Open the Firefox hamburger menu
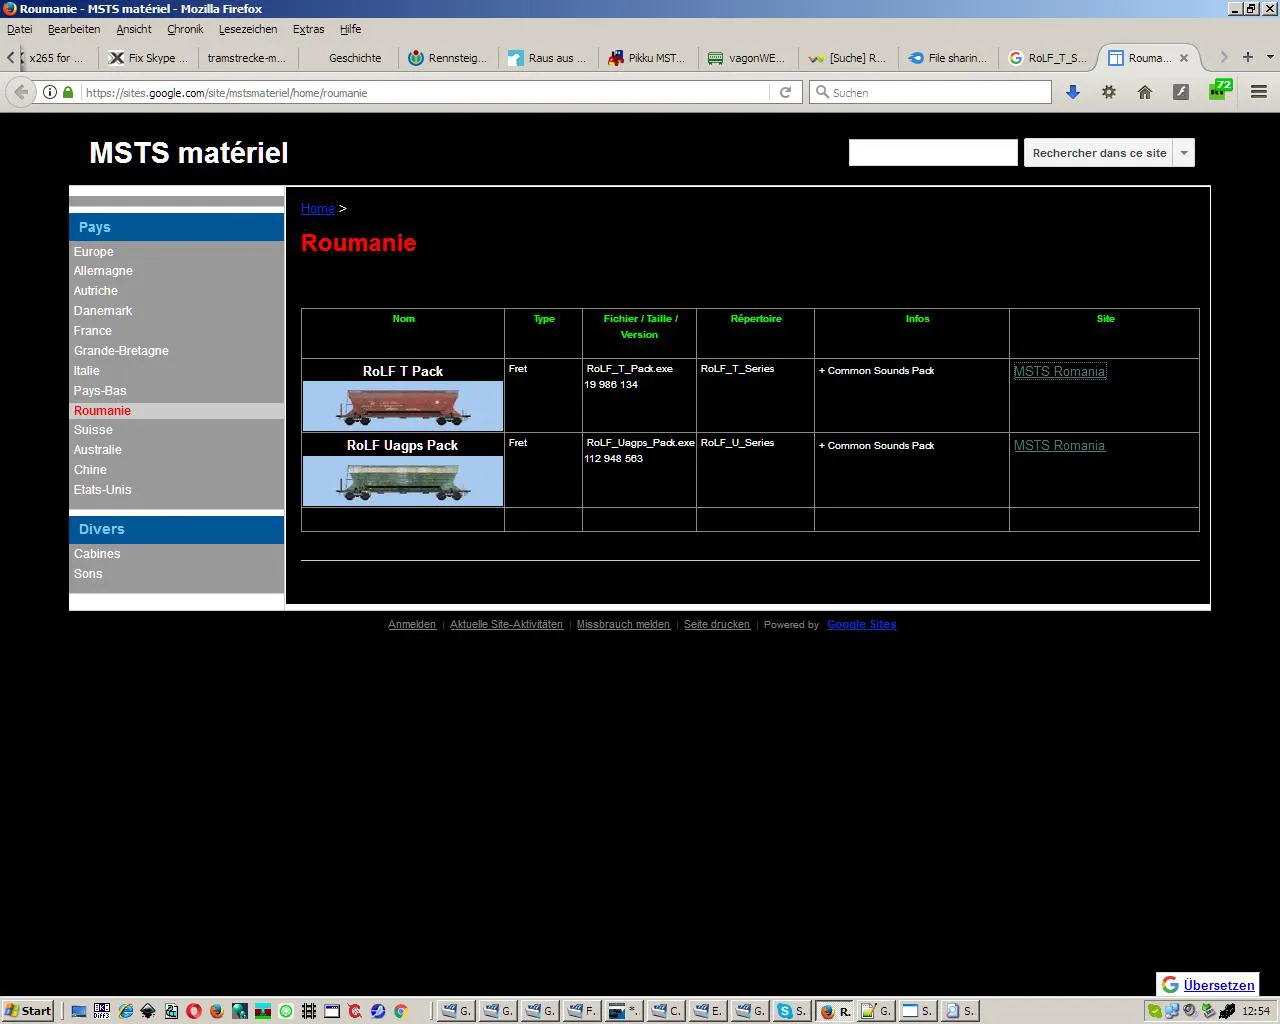 [x=1259, y=92]
